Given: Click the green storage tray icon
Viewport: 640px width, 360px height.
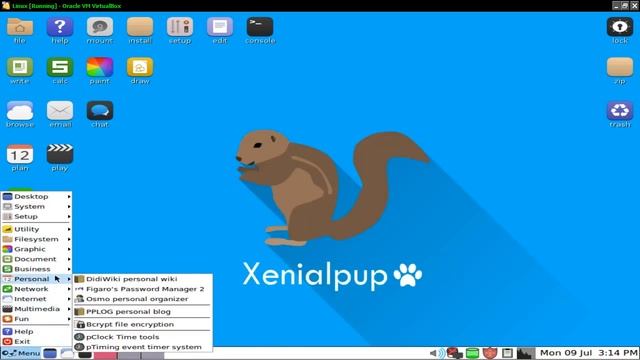Looking at the screenshot, I should point(472,353).
